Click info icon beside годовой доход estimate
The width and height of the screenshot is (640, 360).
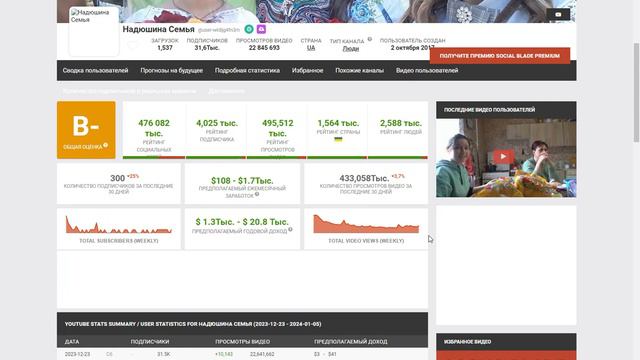tap(290, 230)
